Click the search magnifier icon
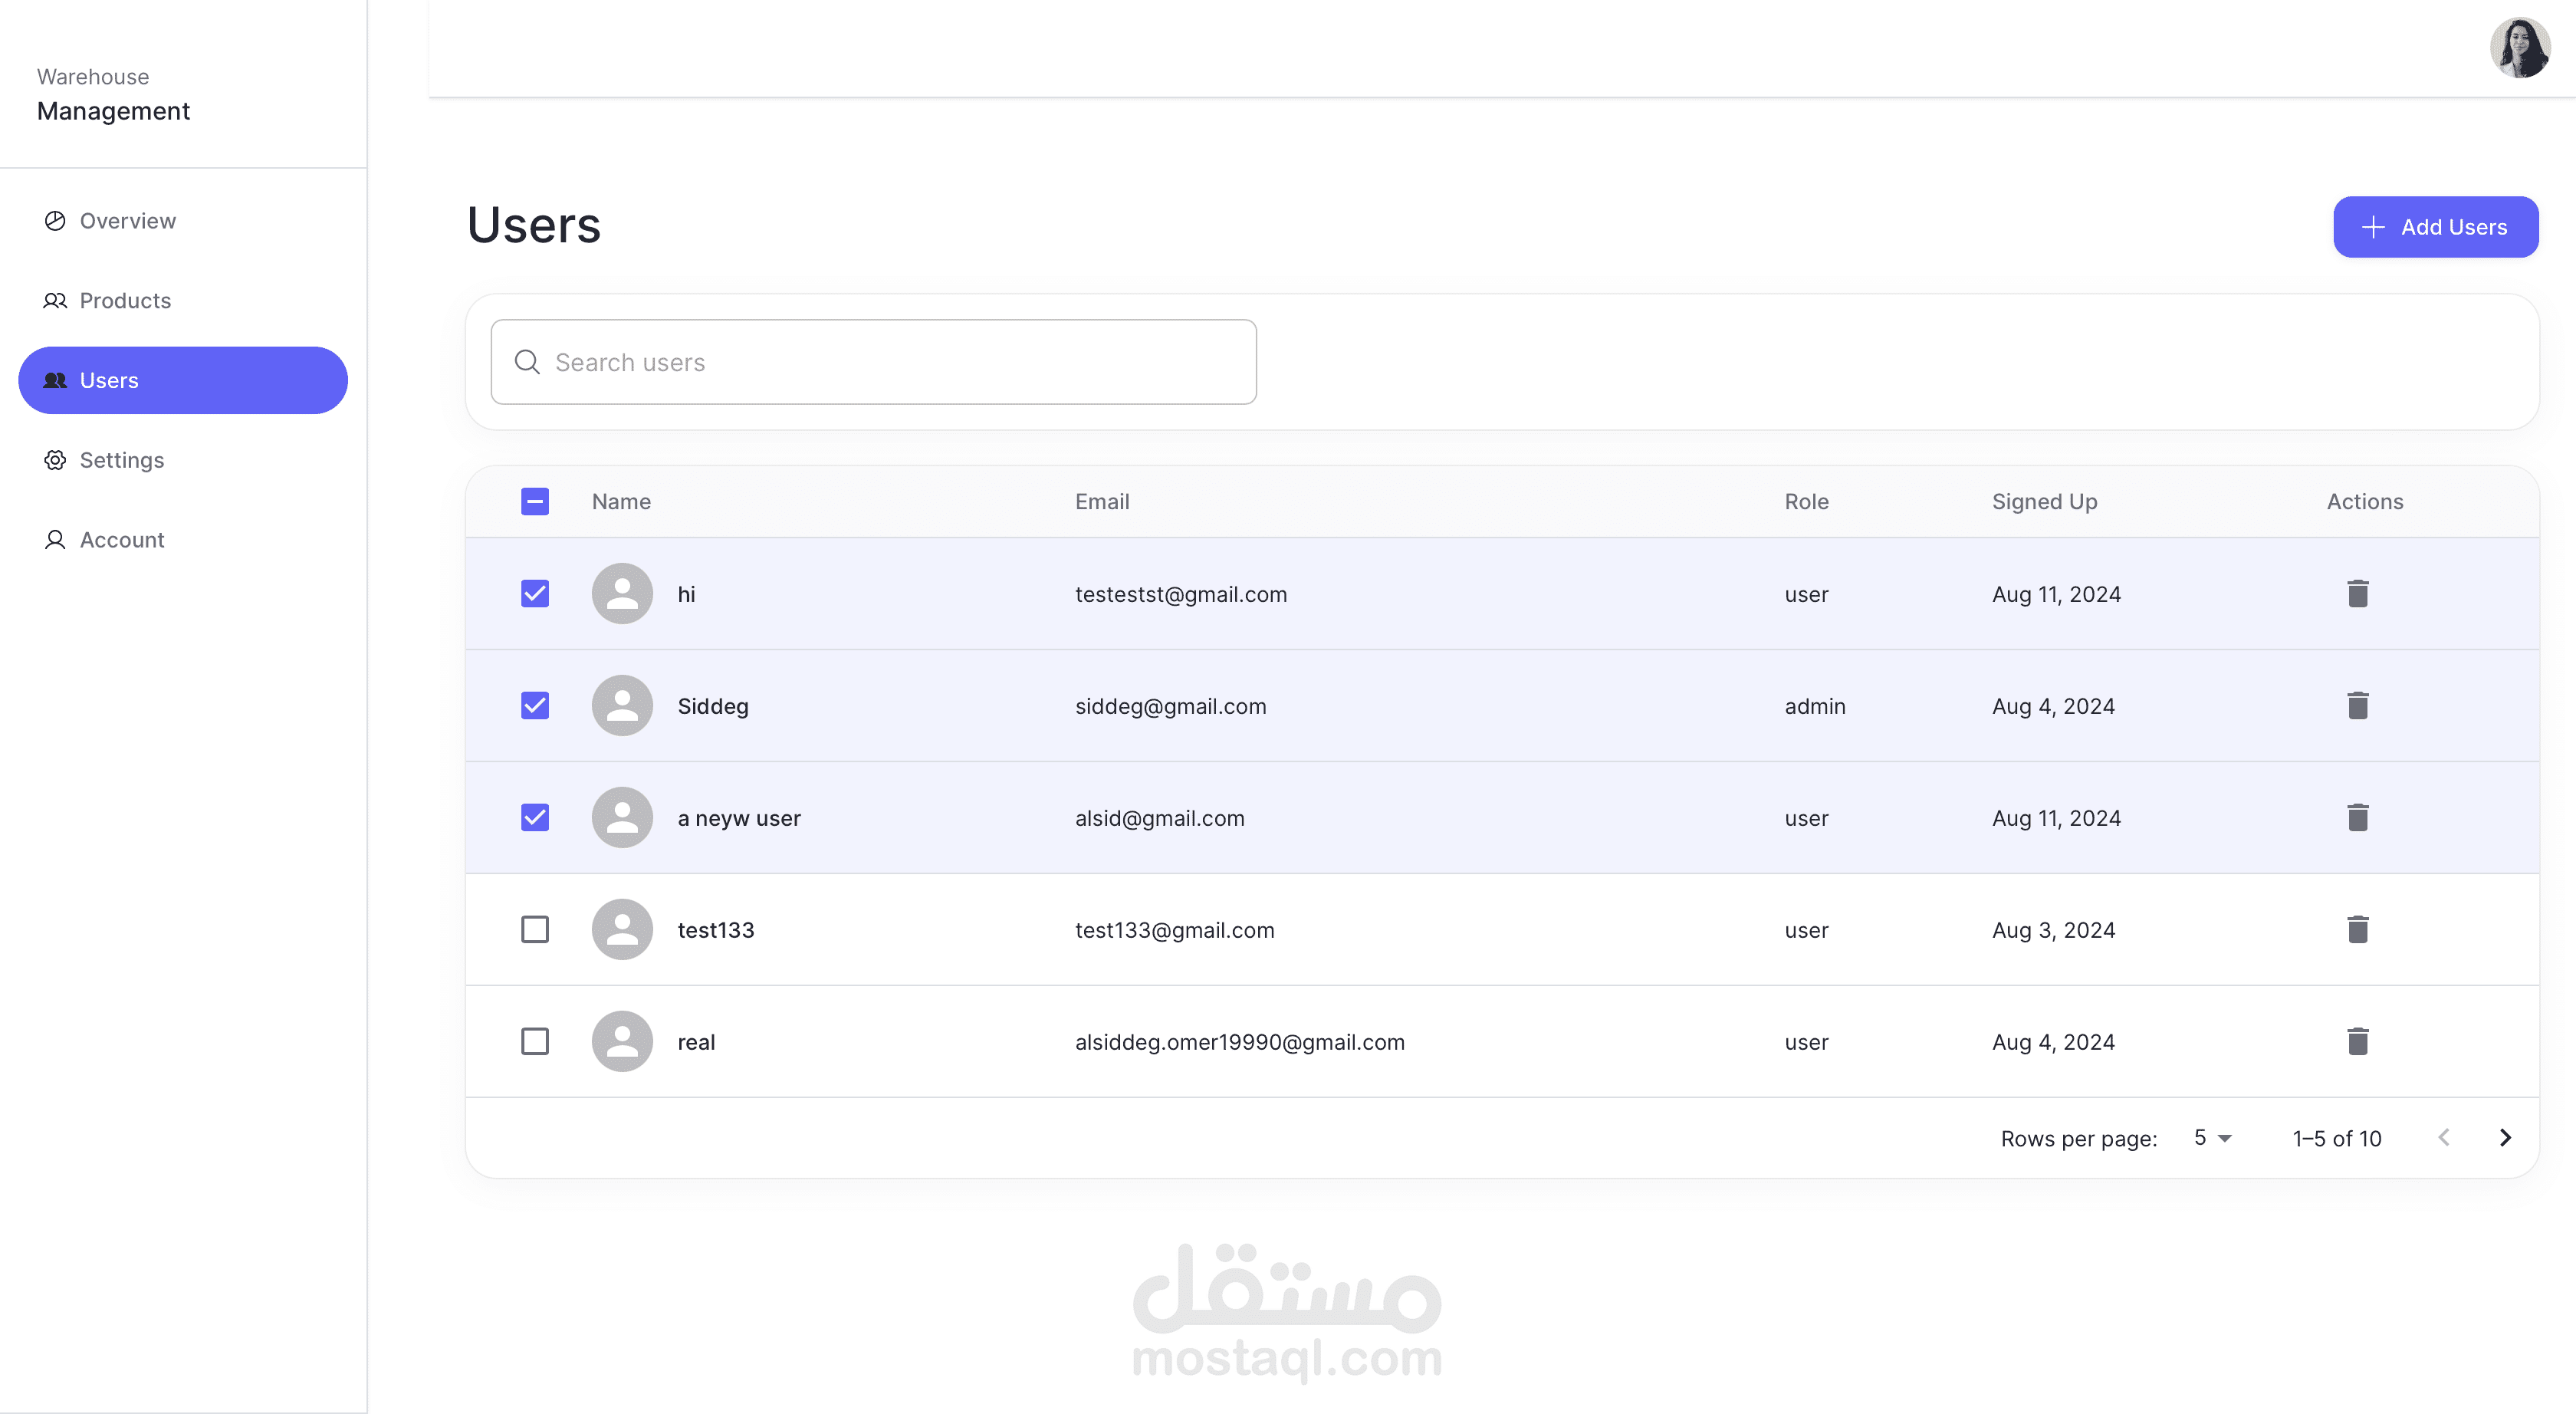The width and height of the screenshot is (2576, 1414). pyautogui.click(x=527, y=362)
